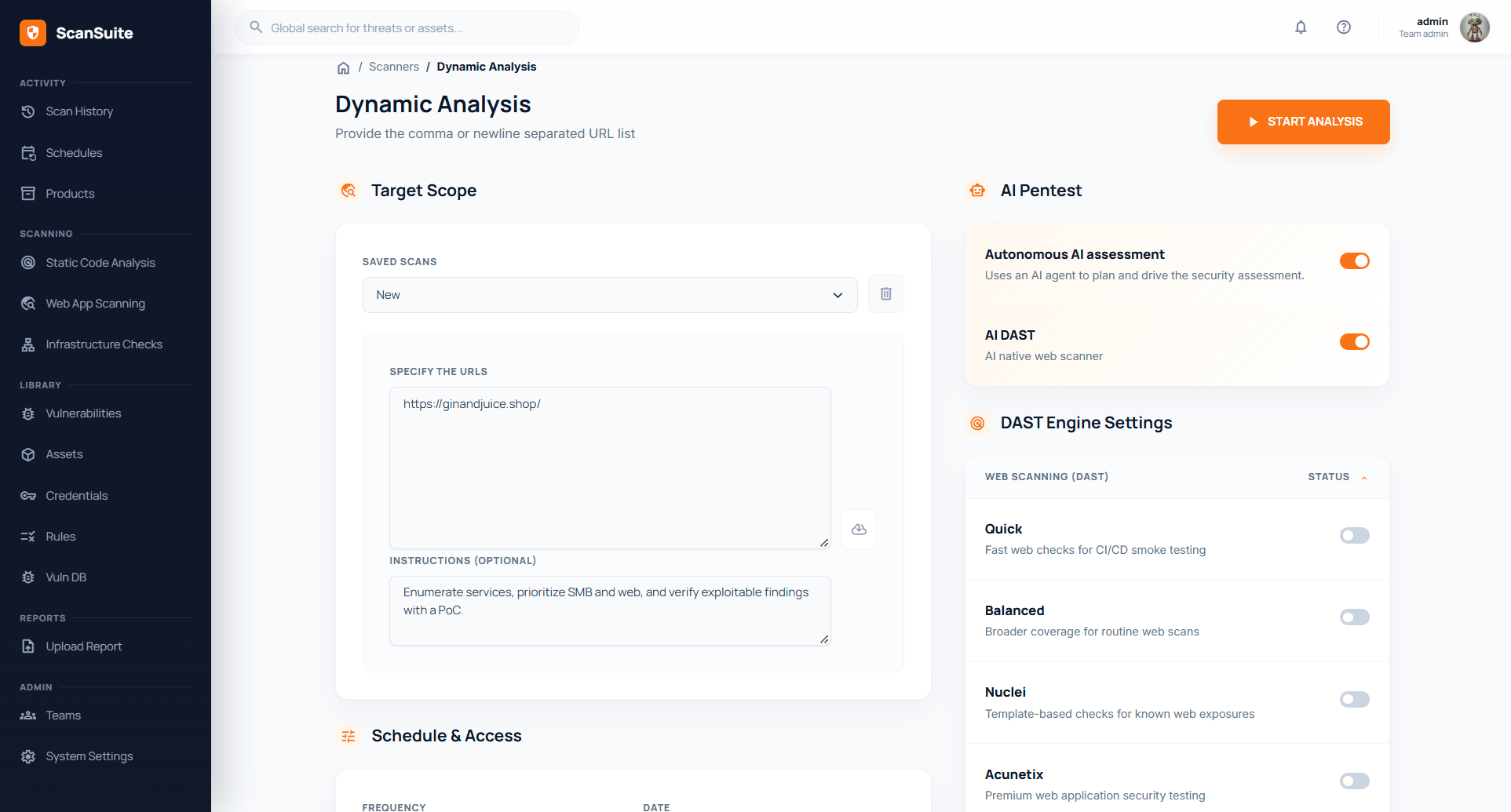The width and height of the screenshot is (1511, 812).
Task: Enable the Quick scan toggle
Action: point(1354,536)
